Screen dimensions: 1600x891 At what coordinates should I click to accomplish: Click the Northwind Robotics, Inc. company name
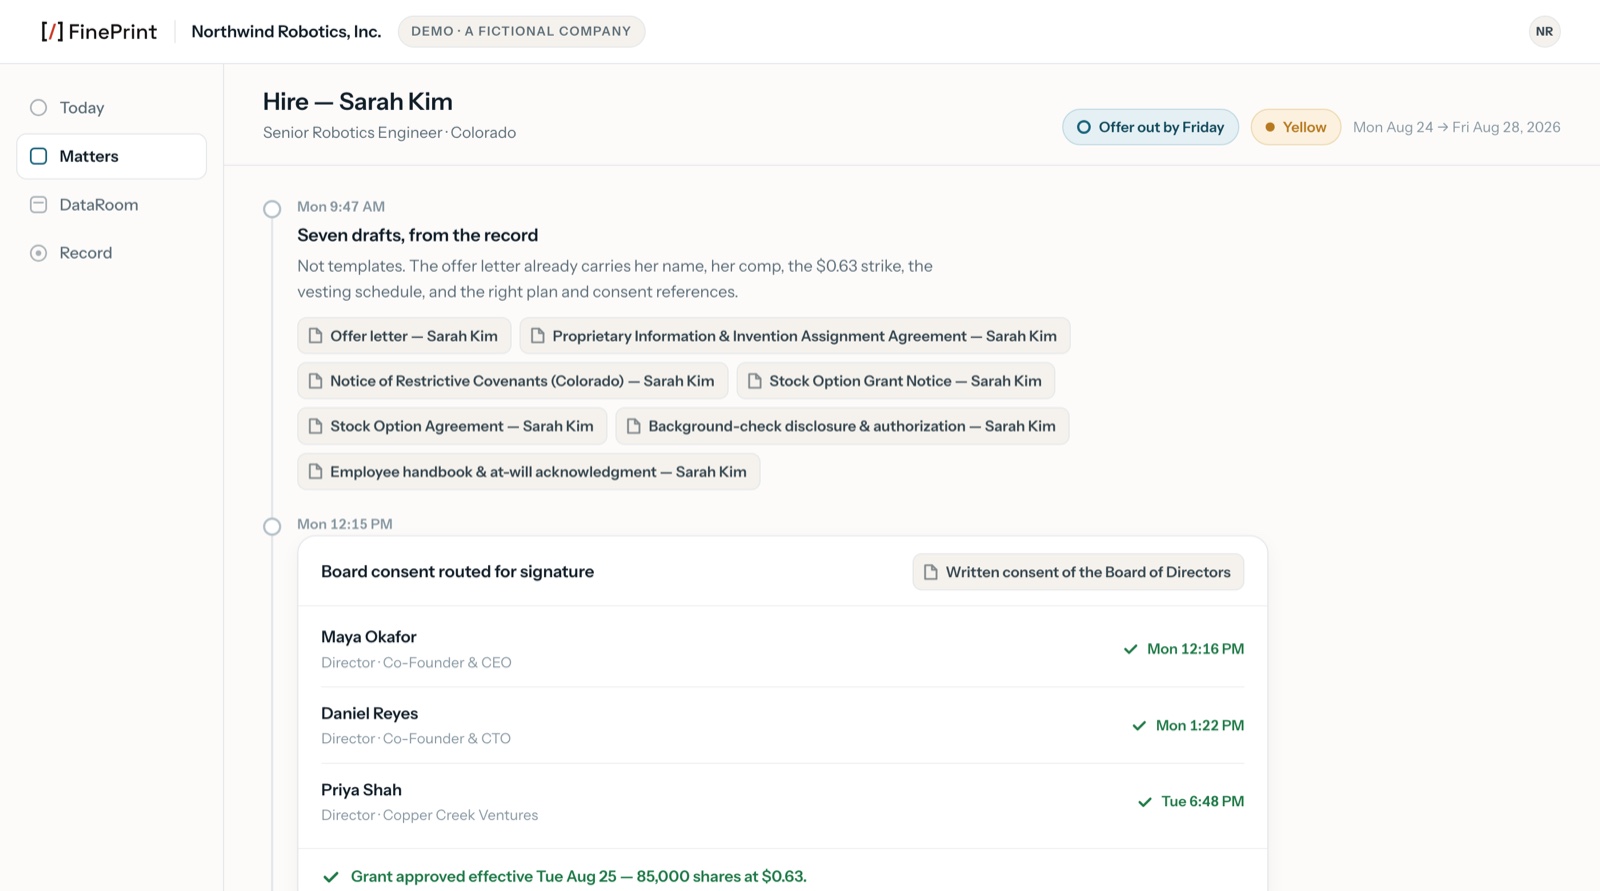click(286, 31)
